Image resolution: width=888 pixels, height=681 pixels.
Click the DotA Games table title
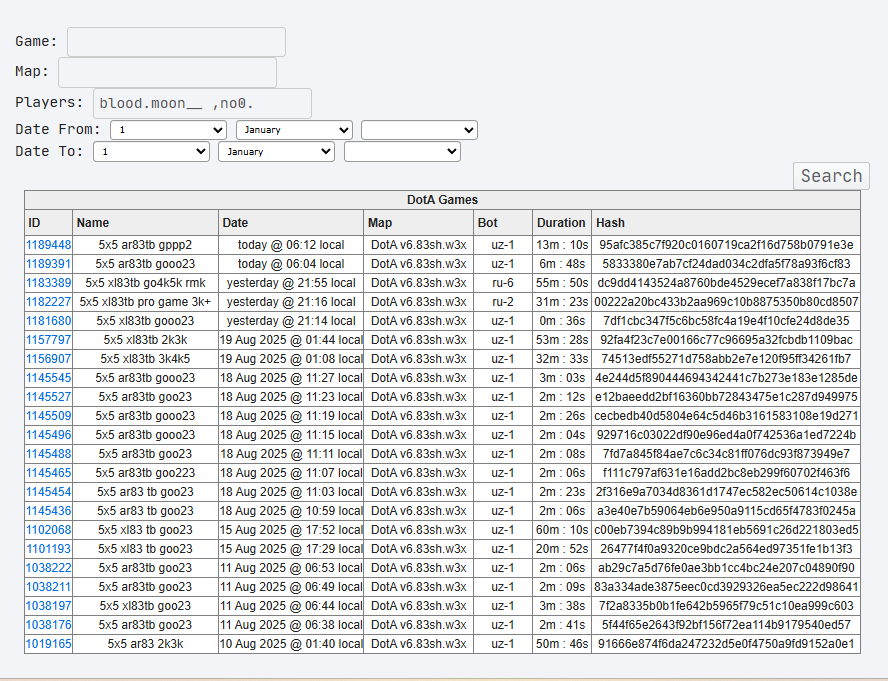[x=442, y=200]
